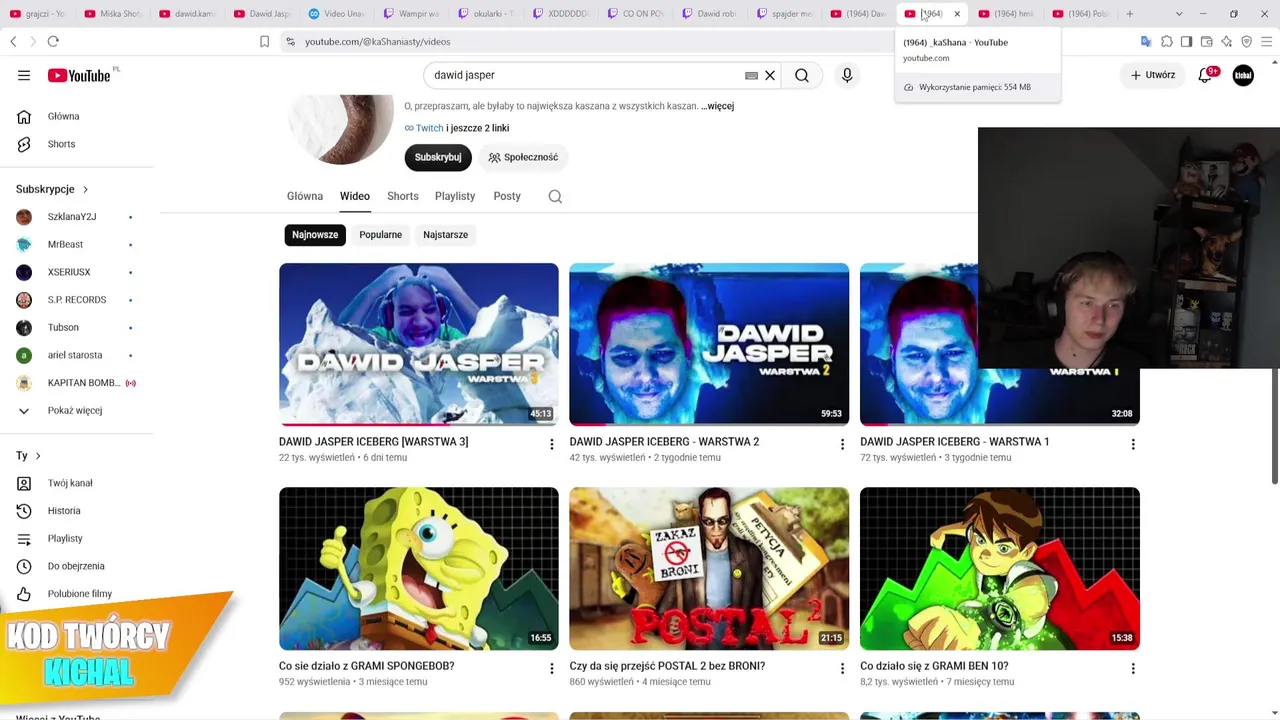
Task: Open a new browser tab
Action: tap(1130, 14)
